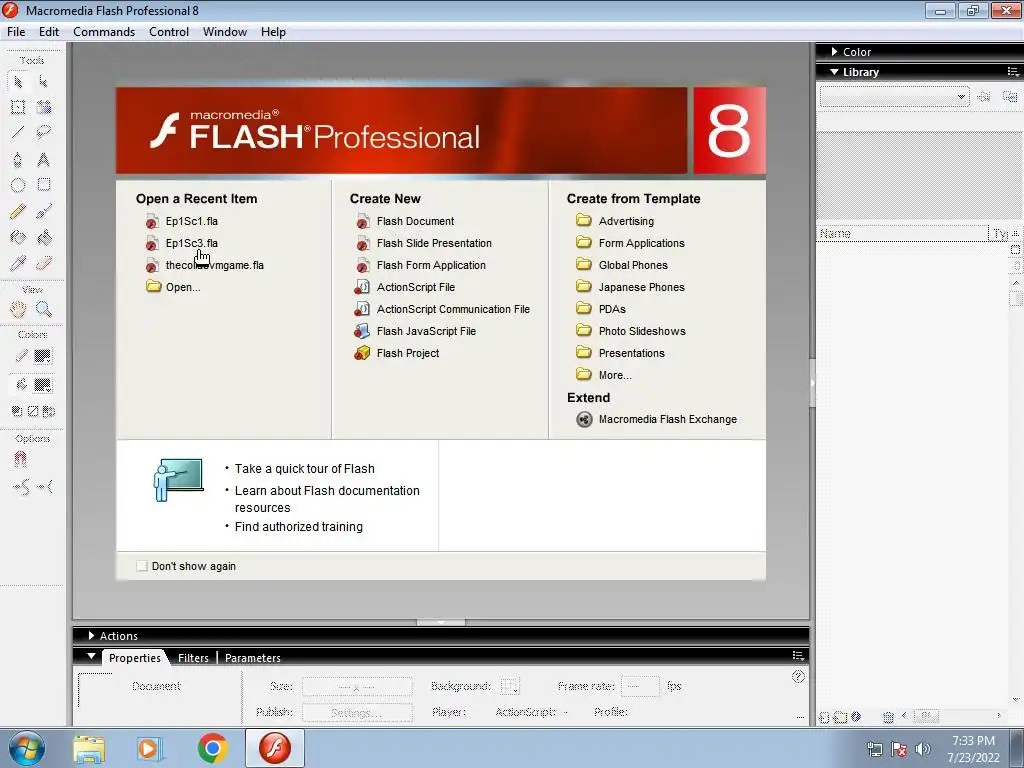Click the Swap Colors button
This screenshot has height=768, width=1024.
tap(49, 411)
